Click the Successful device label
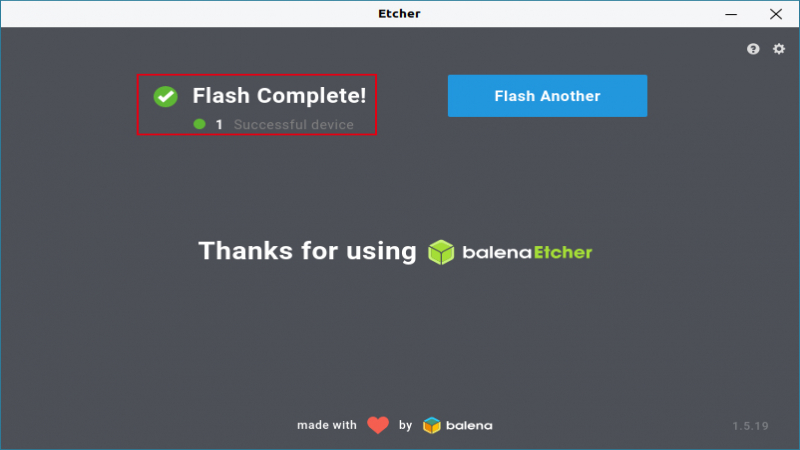 point(293,124)
